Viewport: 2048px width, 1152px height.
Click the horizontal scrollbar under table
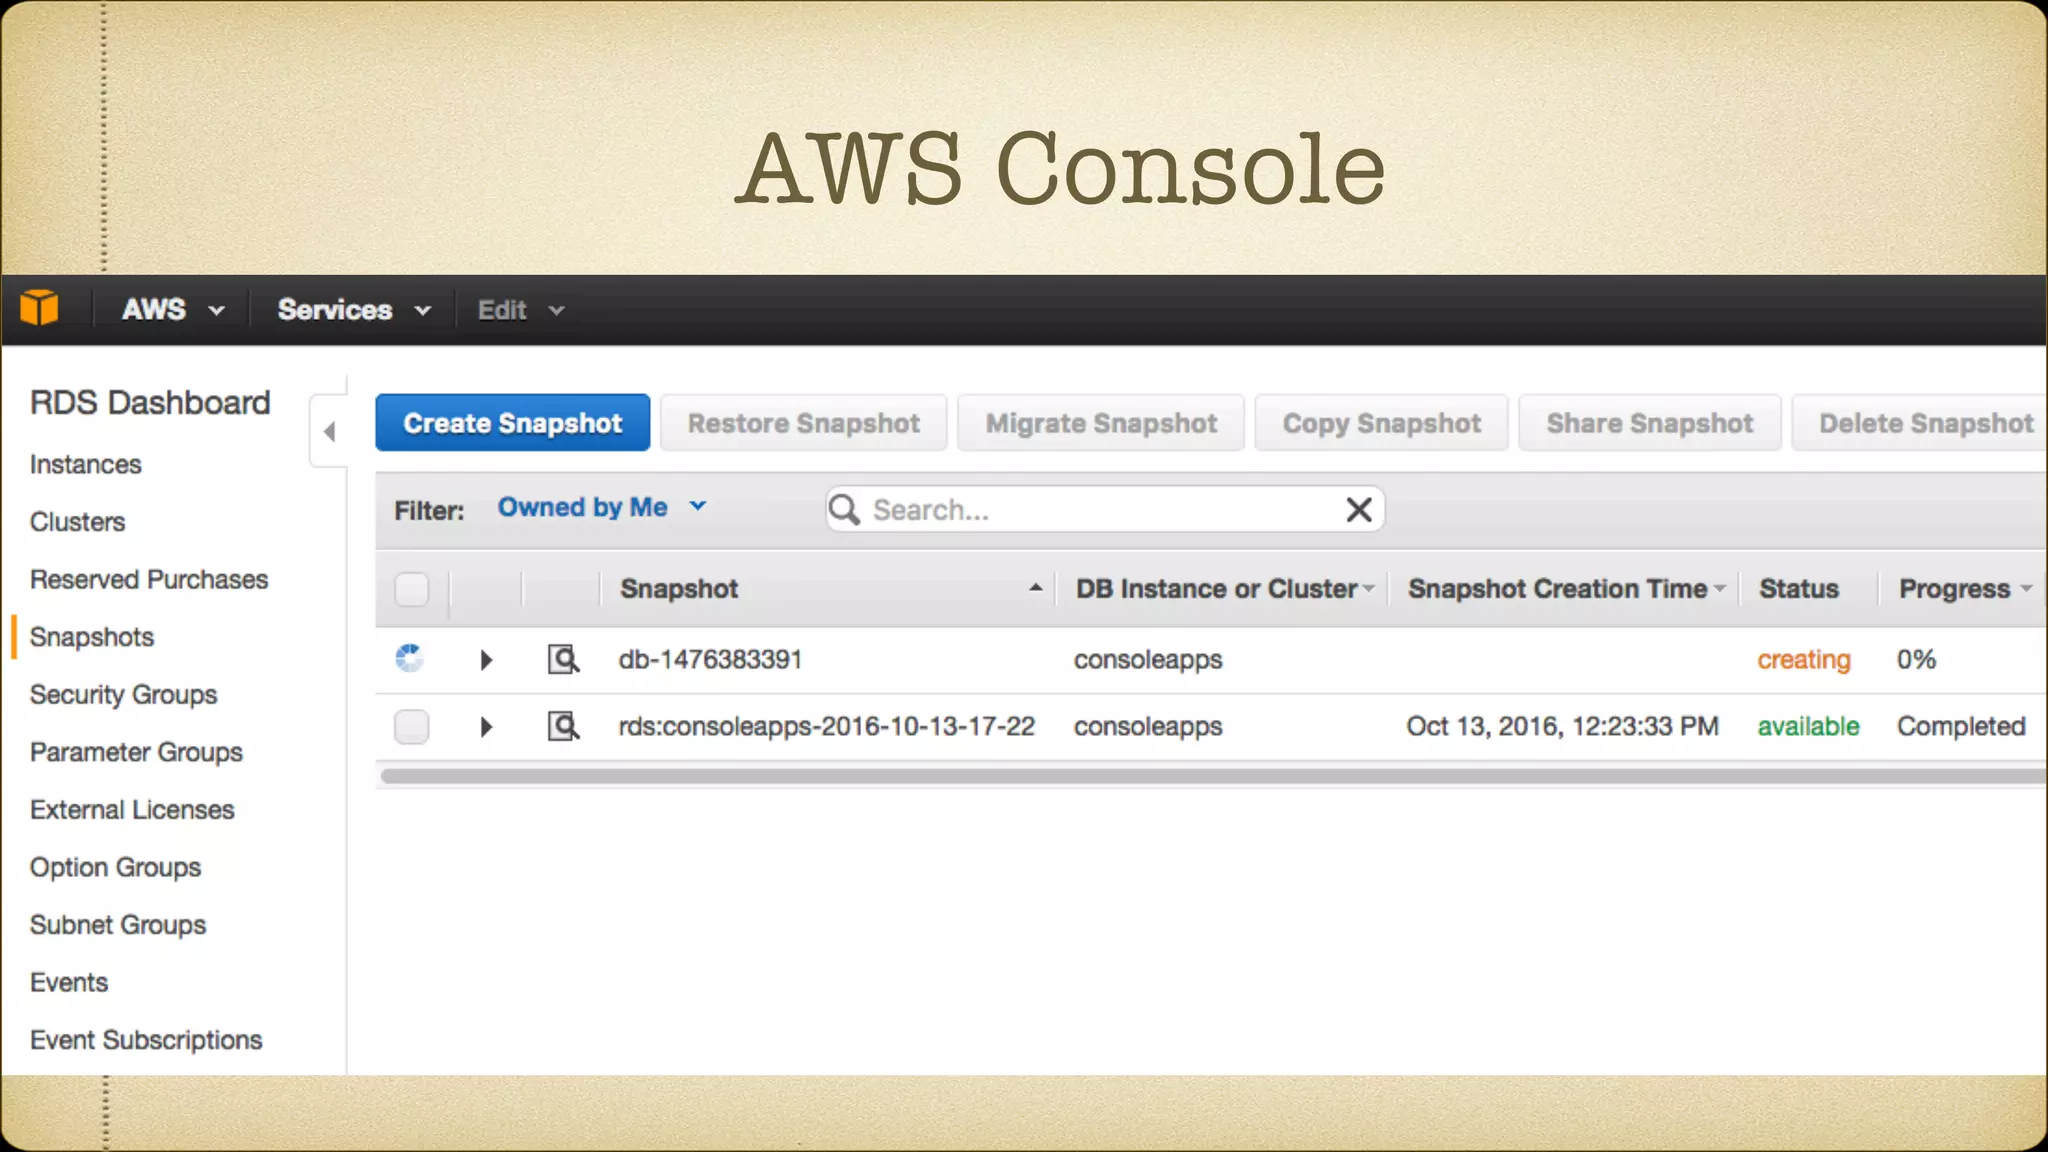coord(1212,776)
